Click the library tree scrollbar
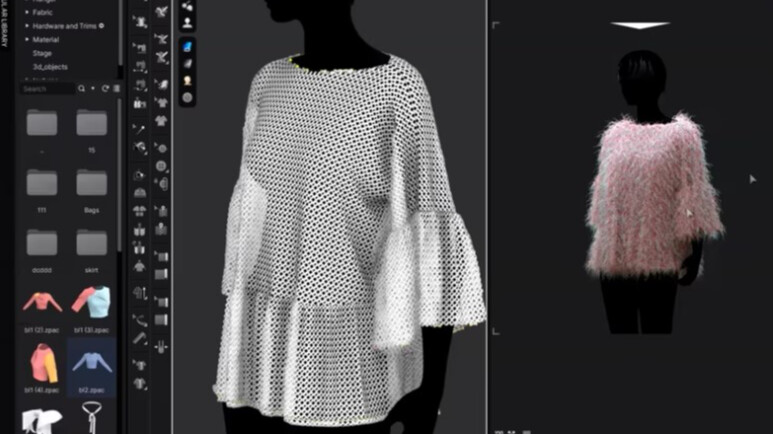Screen dimensions: 773x434 [120, 35]
